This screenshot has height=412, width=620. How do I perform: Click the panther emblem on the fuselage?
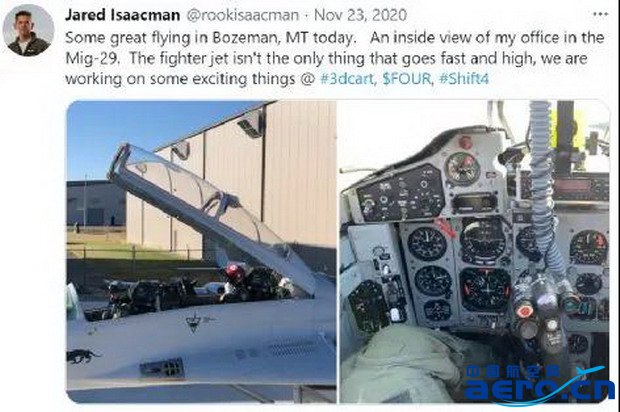82,356
